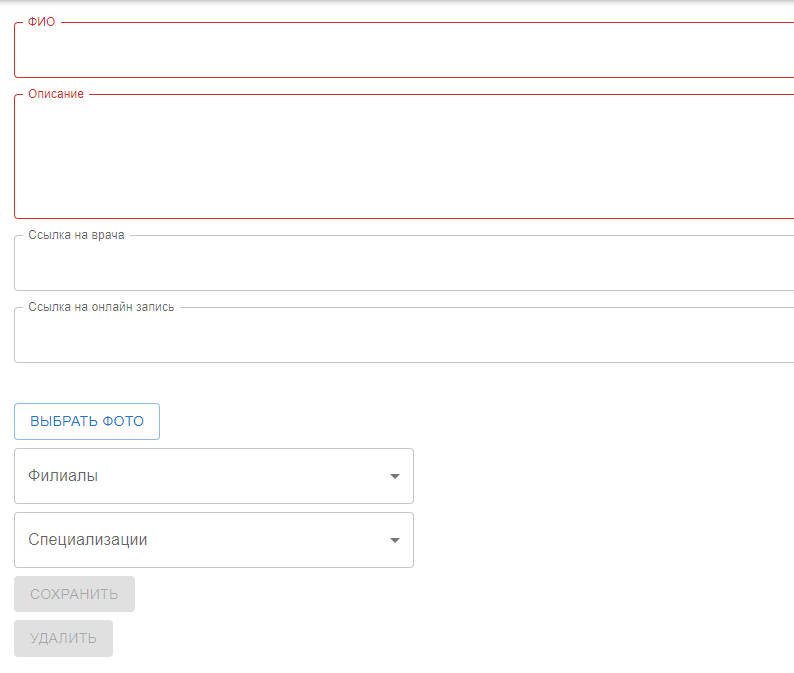Click the Ссылка на врача label
The image size is (794, 673).
click(76, 235)
